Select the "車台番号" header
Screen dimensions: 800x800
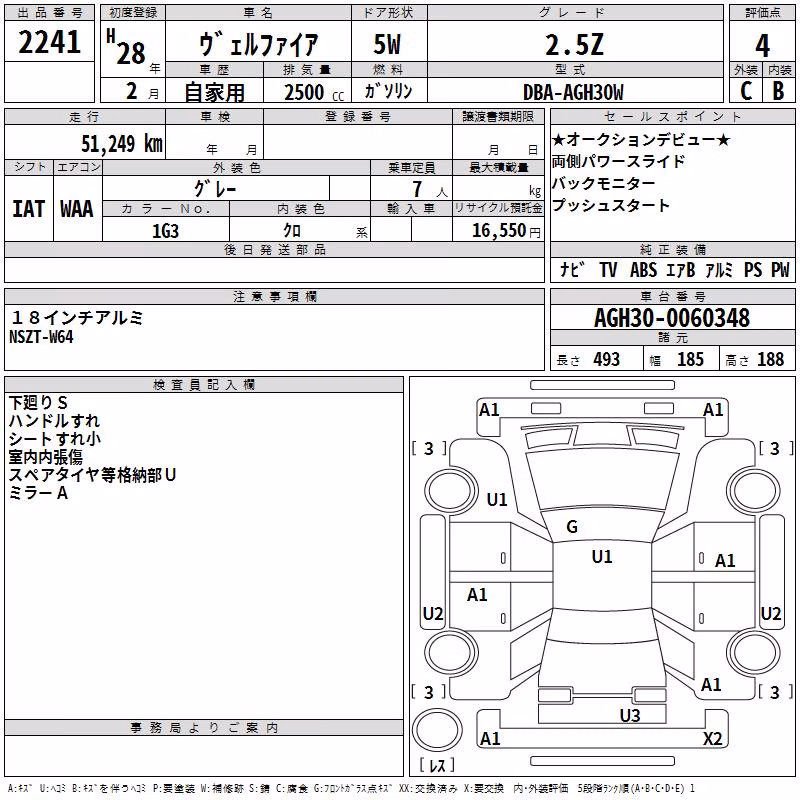(x=673, y=296)
